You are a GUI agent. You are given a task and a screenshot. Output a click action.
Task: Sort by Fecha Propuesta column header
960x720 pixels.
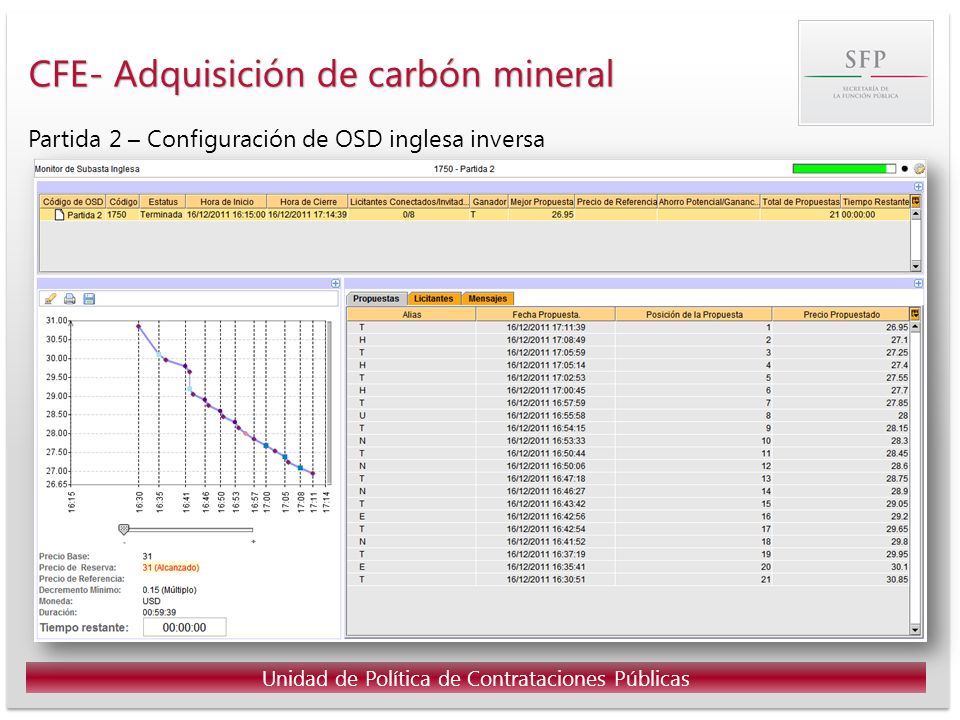click(546, 314)
